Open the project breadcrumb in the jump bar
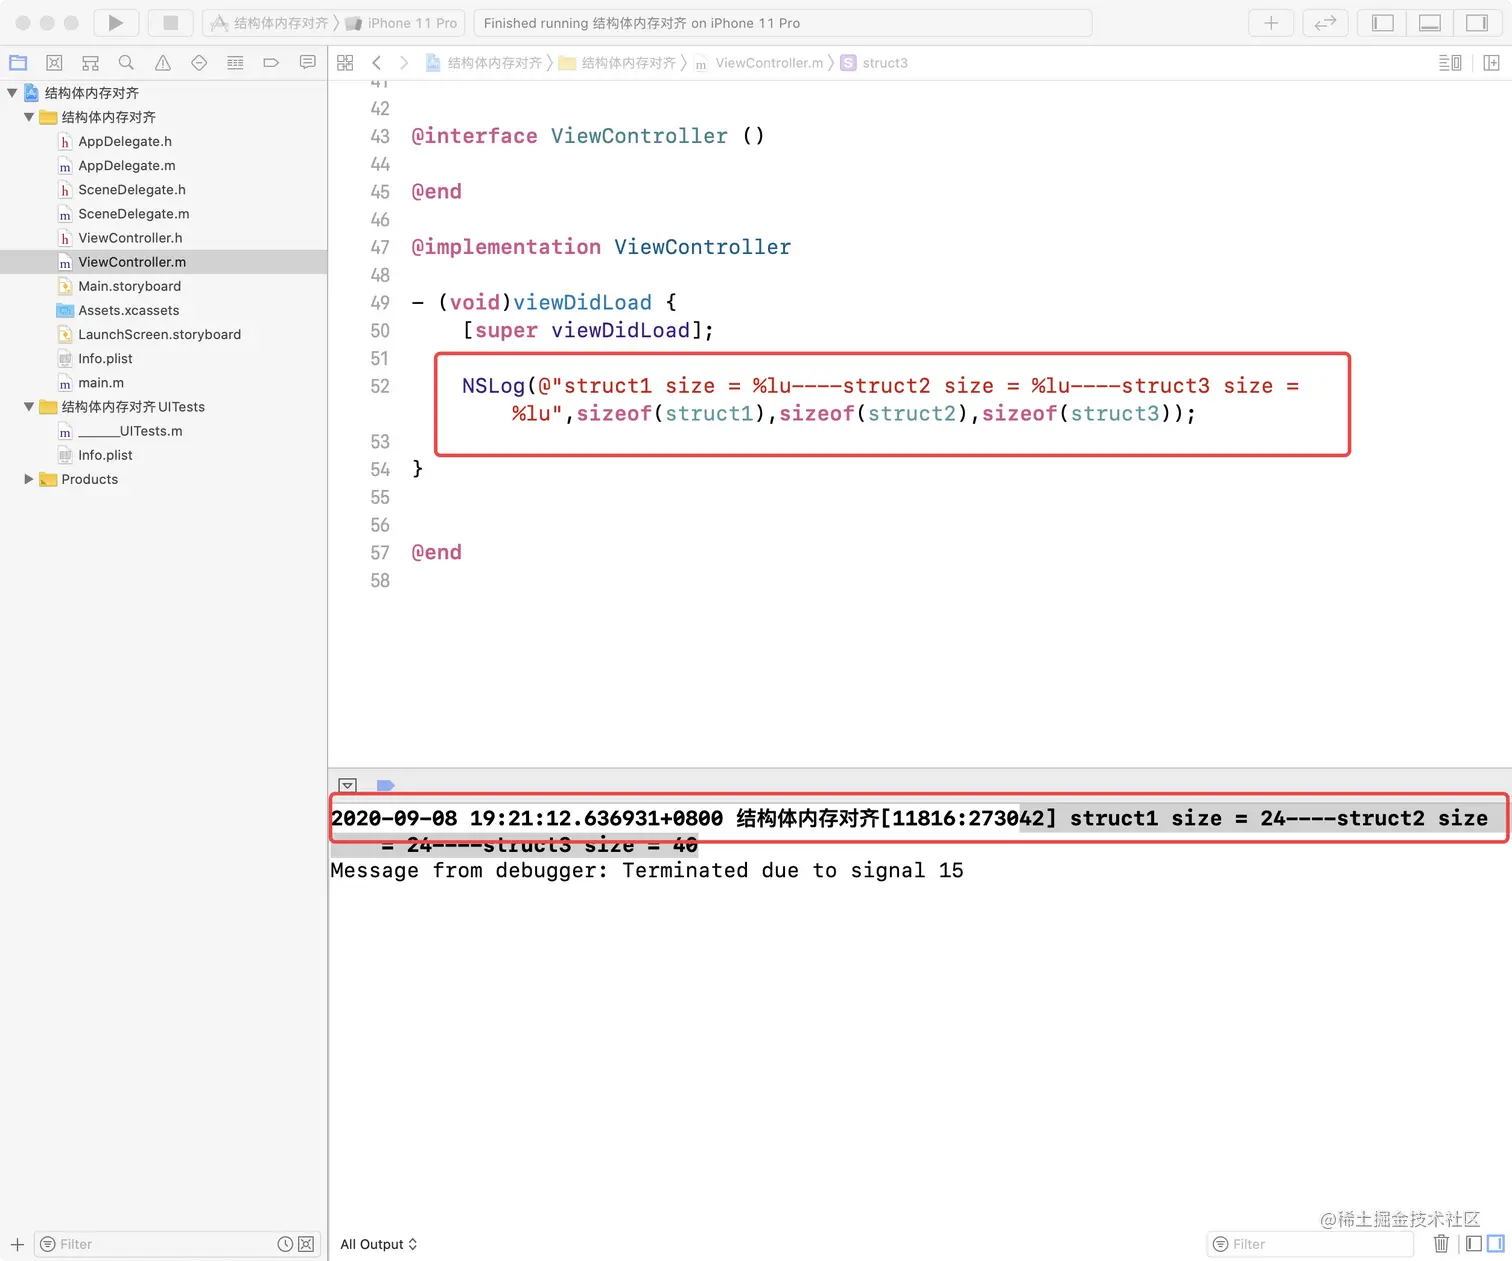This screenshot has width=1512, height=1261. pos(484,63)
